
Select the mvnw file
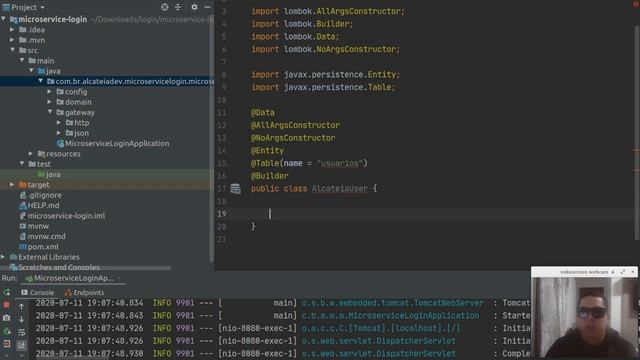tap(38, 226)
